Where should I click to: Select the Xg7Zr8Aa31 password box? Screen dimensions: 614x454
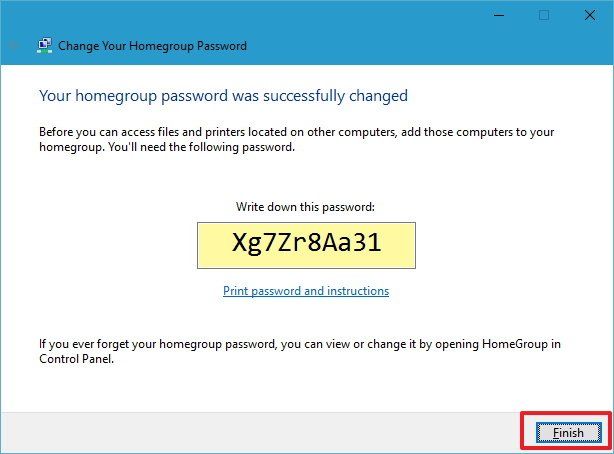point(306,246)
